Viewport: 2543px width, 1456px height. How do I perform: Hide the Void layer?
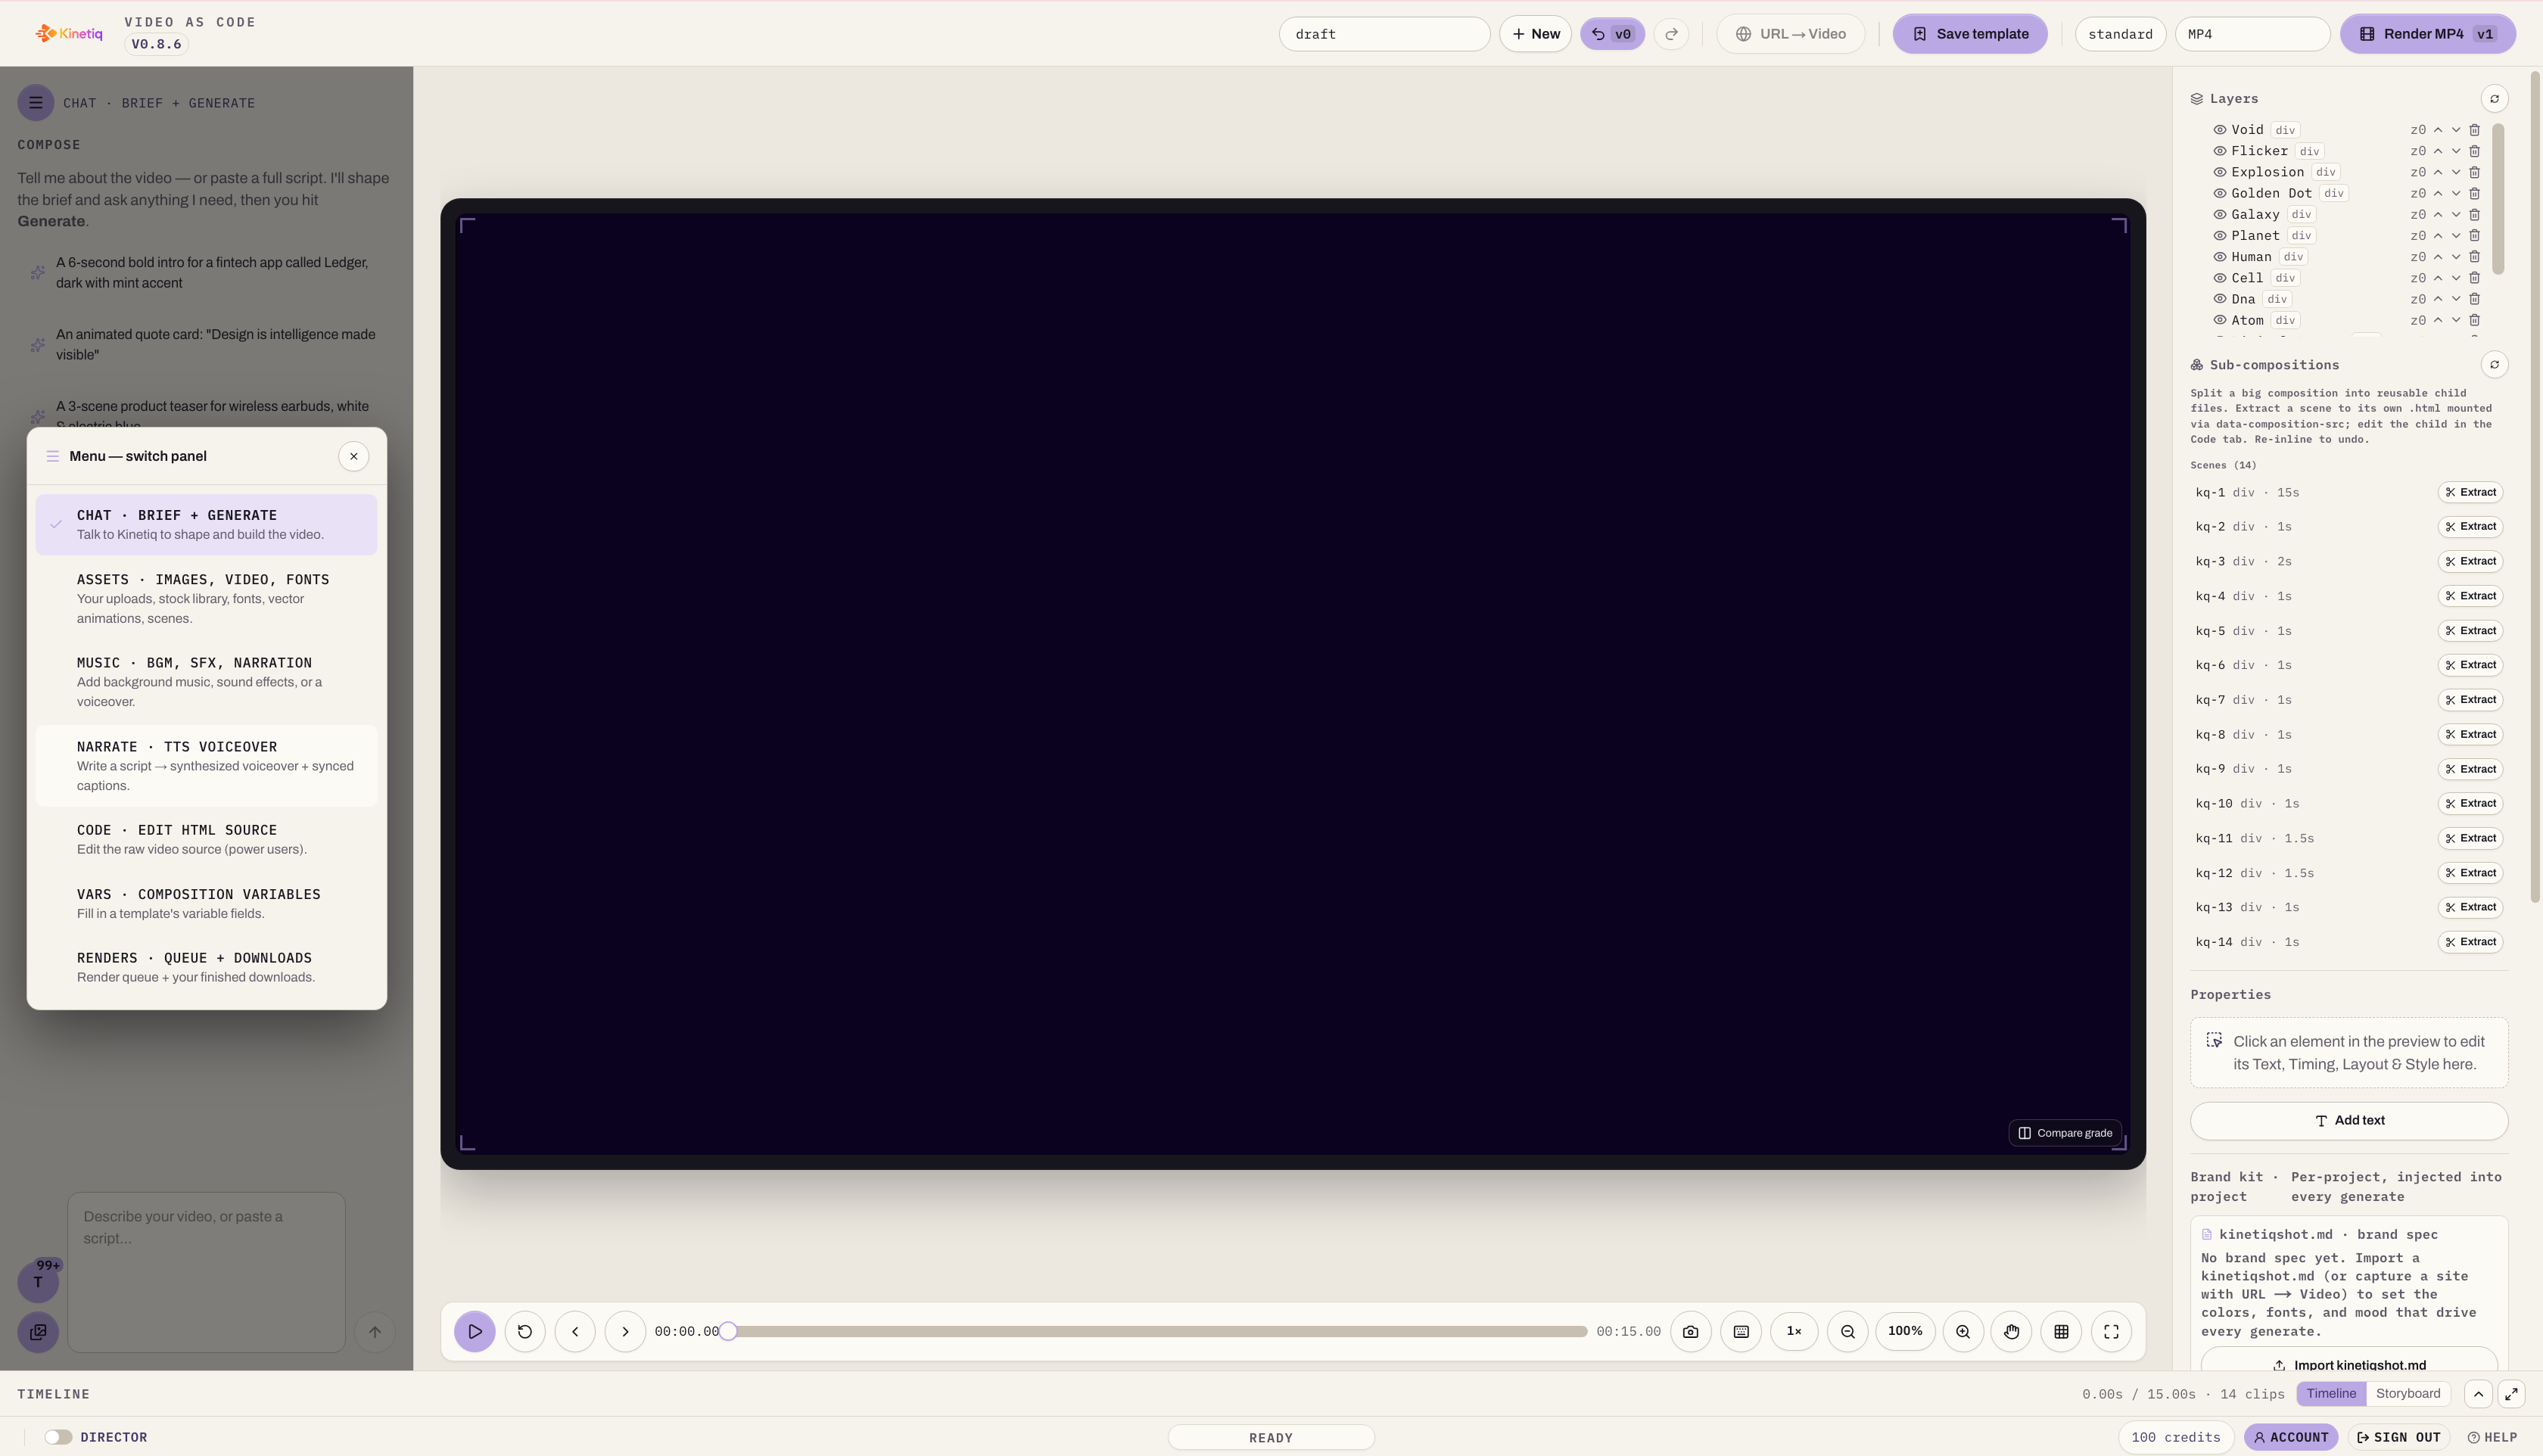click(2219, 130)
